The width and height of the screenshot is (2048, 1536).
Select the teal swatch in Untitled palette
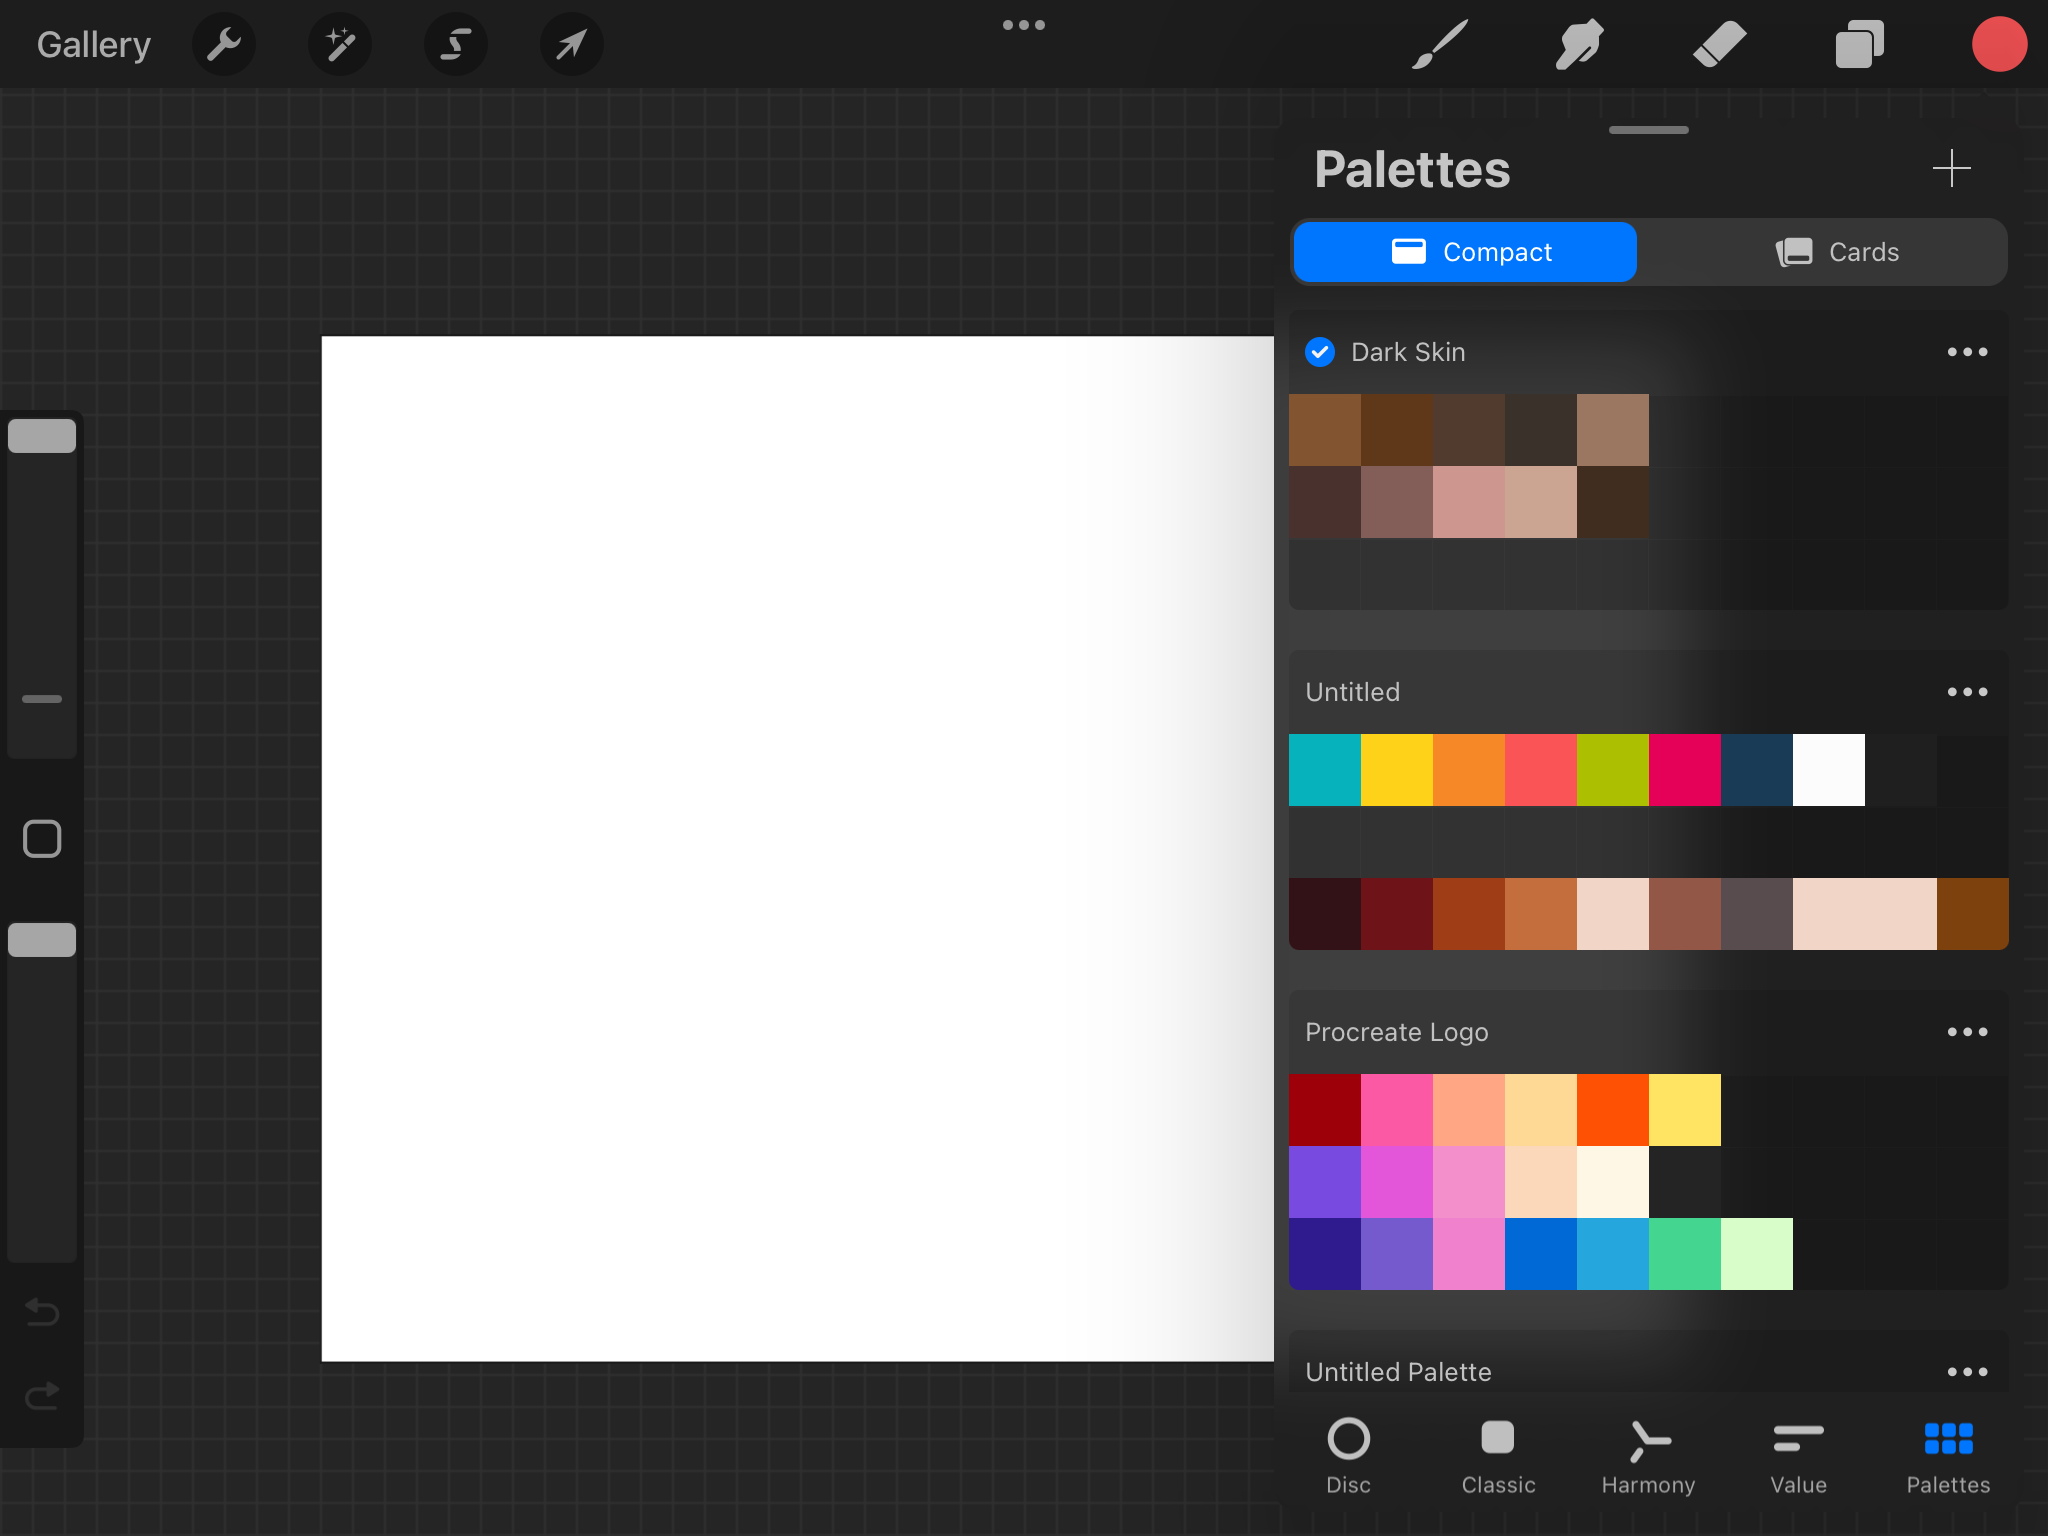pos(1325,769)
